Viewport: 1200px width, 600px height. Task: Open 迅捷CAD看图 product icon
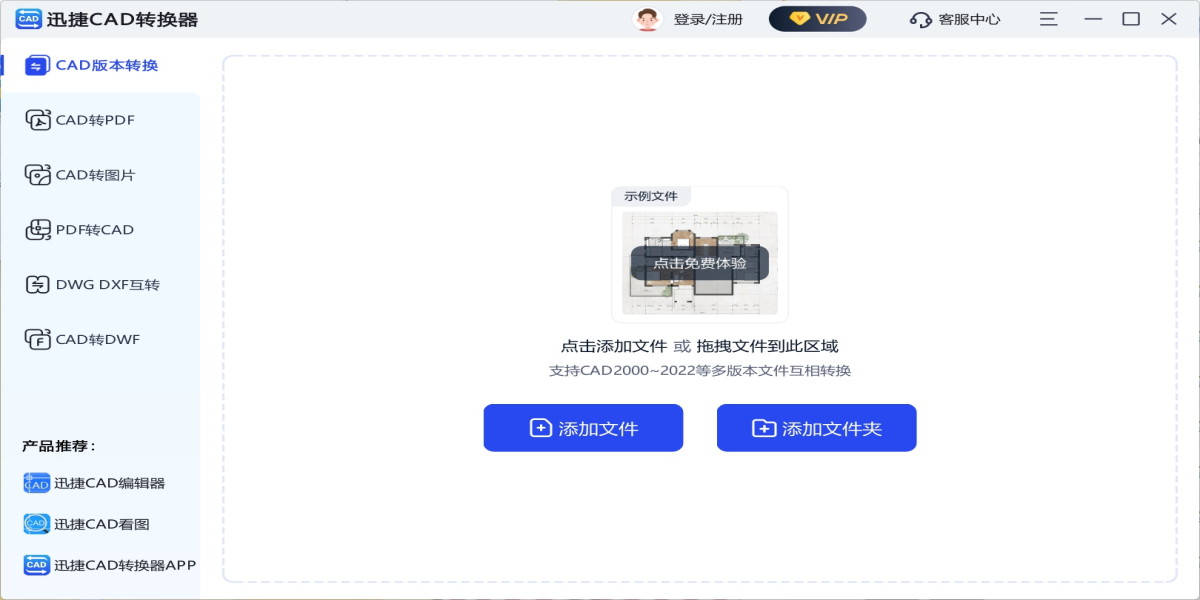tap(36, 524)
